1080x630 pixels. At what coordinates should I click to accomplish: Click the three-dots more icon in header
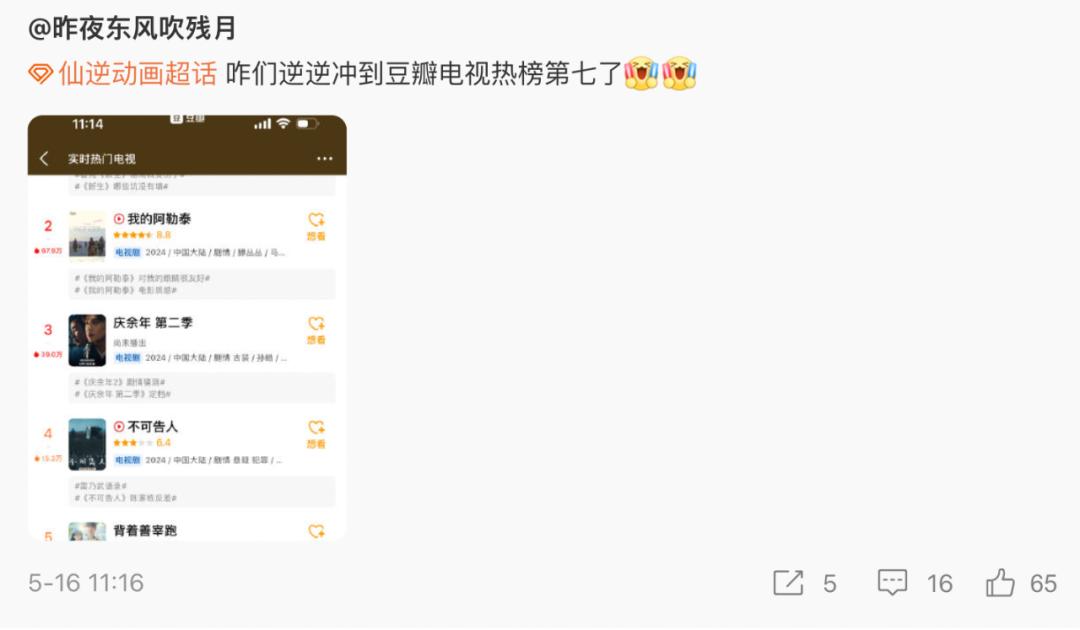(x=324, y=158)
